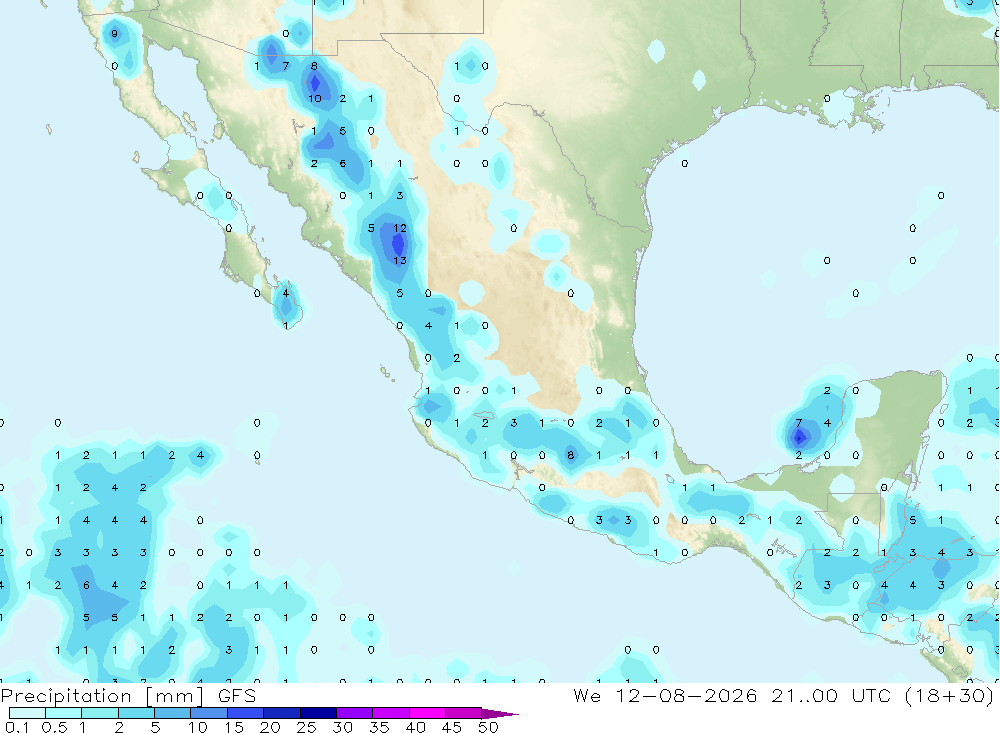
Task: Click the '20' legend scale label
Action: coord(270,727)
